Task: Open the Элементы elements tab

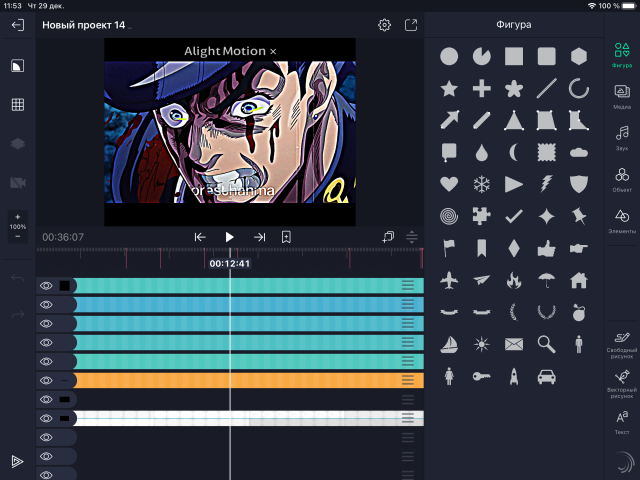Action: point(622,221)
